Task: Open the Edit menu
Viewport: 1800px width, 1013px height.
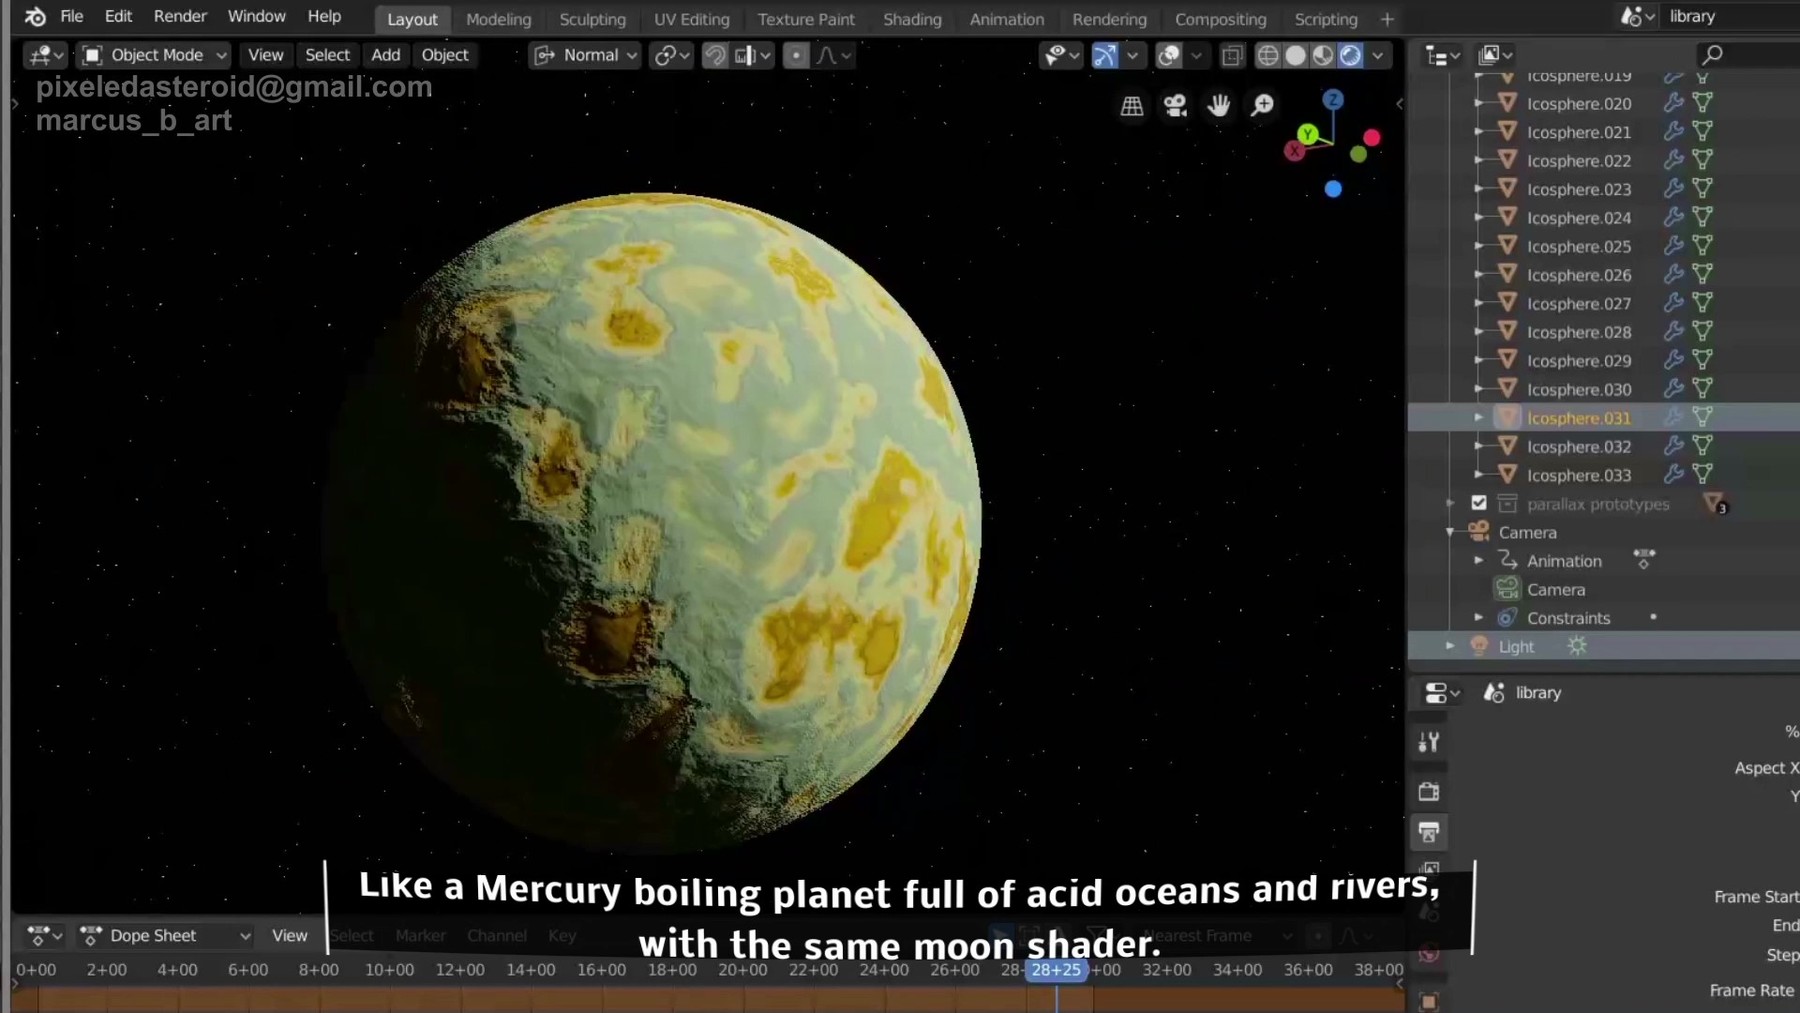Action: [119, 17]
